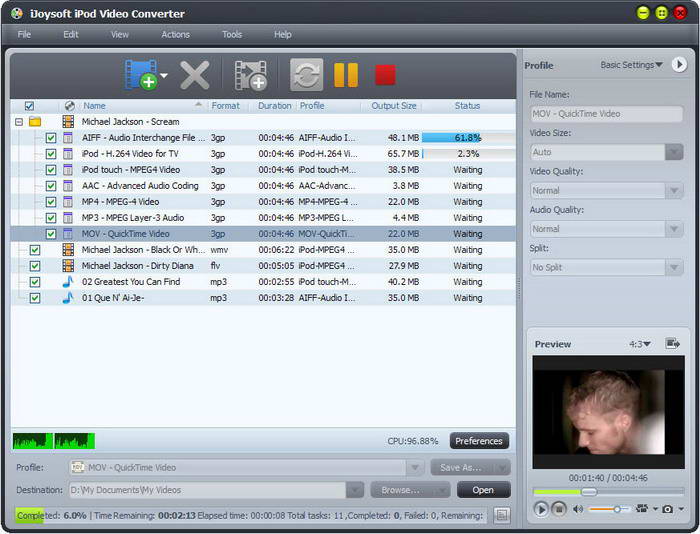Open the Destination path dropdown arrow
This screenshot has width=700, height=534.
tap(355, 490)
